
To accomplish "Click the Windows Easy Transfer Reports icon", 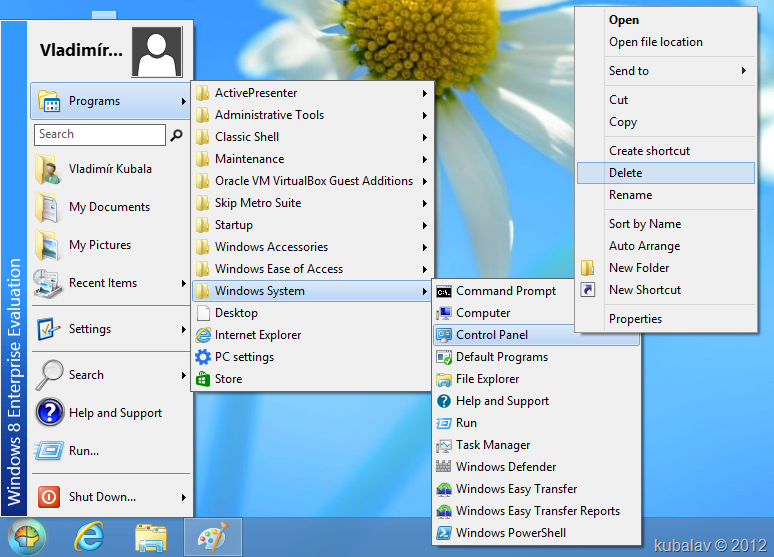I will (x=444, y=511).
